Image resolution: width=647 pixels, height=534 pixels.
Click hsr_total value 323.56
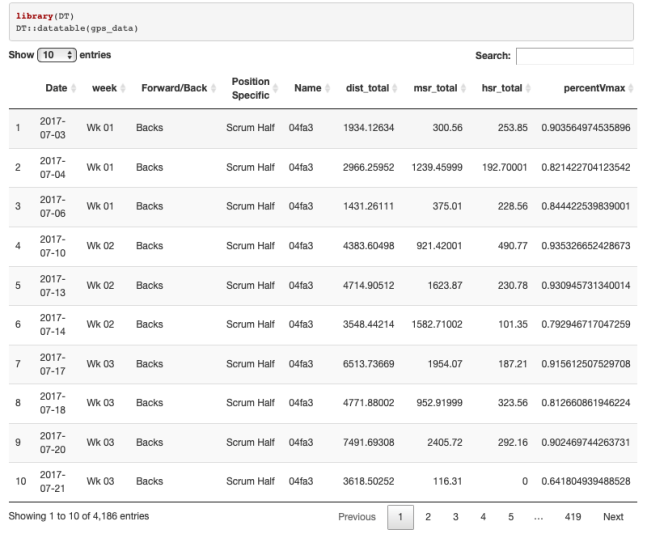pyautogui.click(x=512, y=403)
